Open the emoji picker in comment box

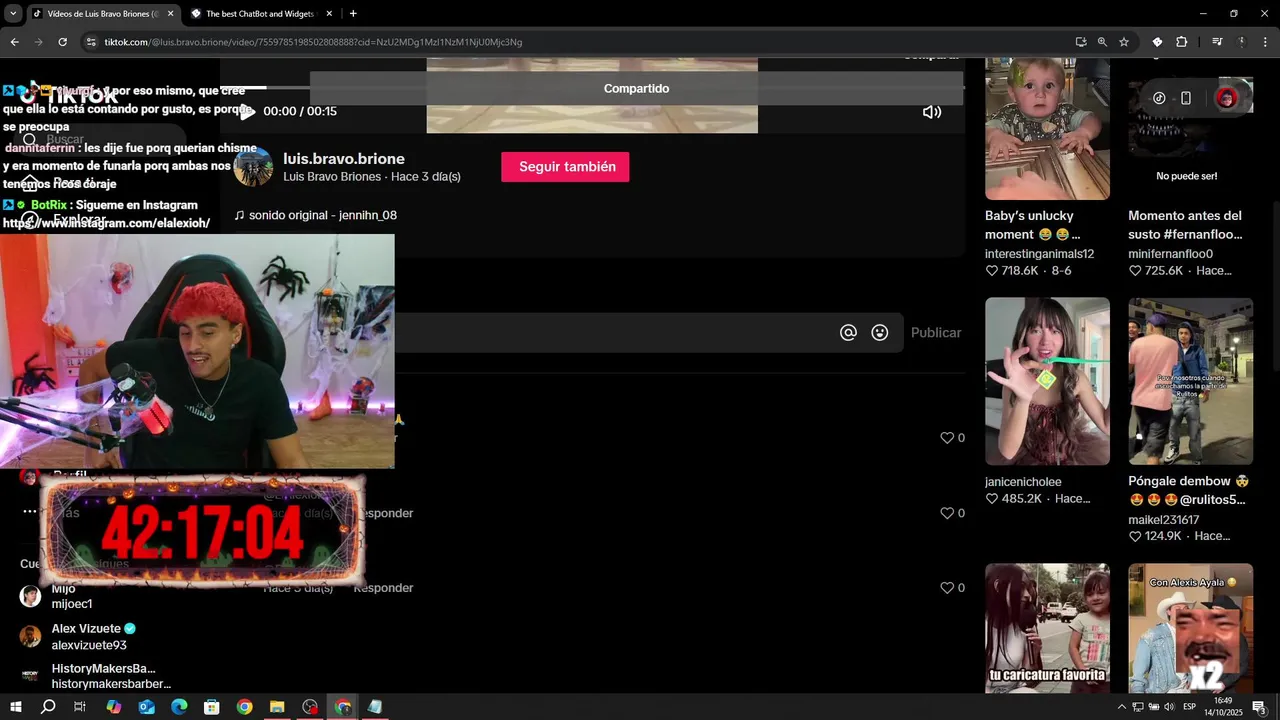click(880, 333)
